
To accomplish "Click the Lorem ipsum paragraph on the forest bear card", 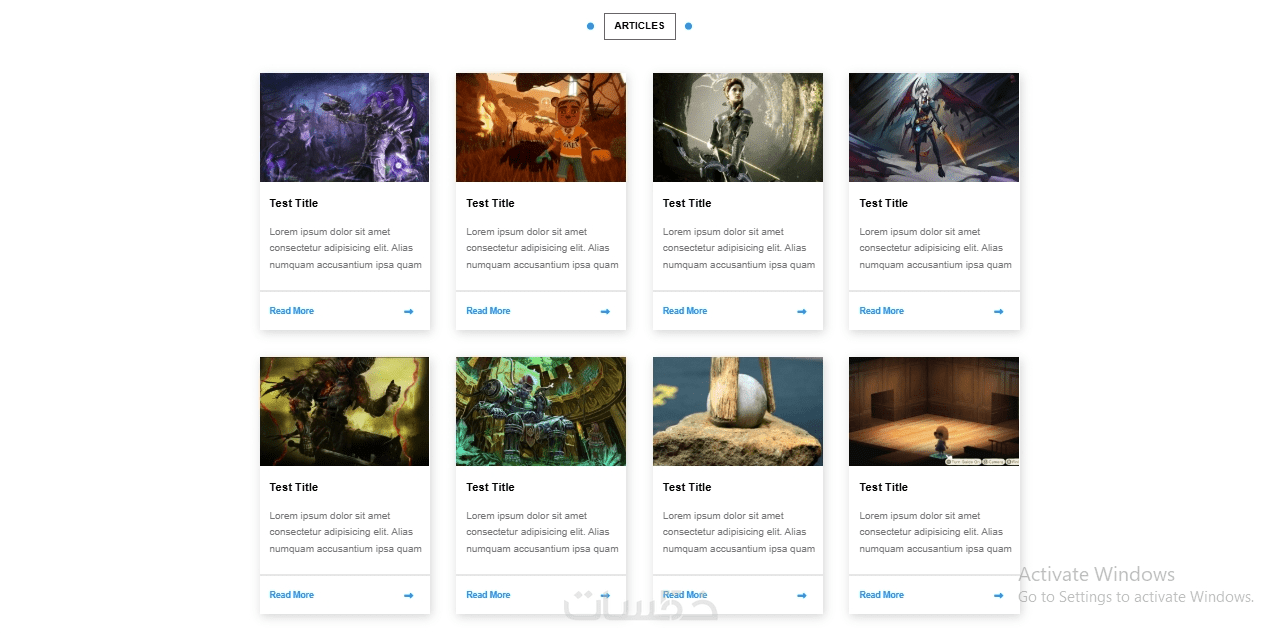I will 542,248.
